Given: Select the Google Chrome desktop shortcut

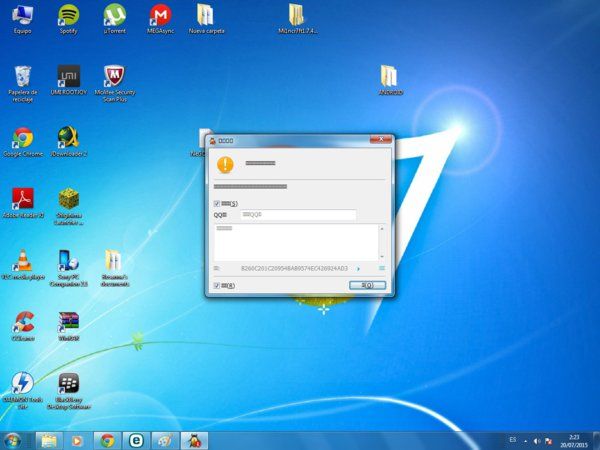Looking at the screenshot, I should 23,142.
